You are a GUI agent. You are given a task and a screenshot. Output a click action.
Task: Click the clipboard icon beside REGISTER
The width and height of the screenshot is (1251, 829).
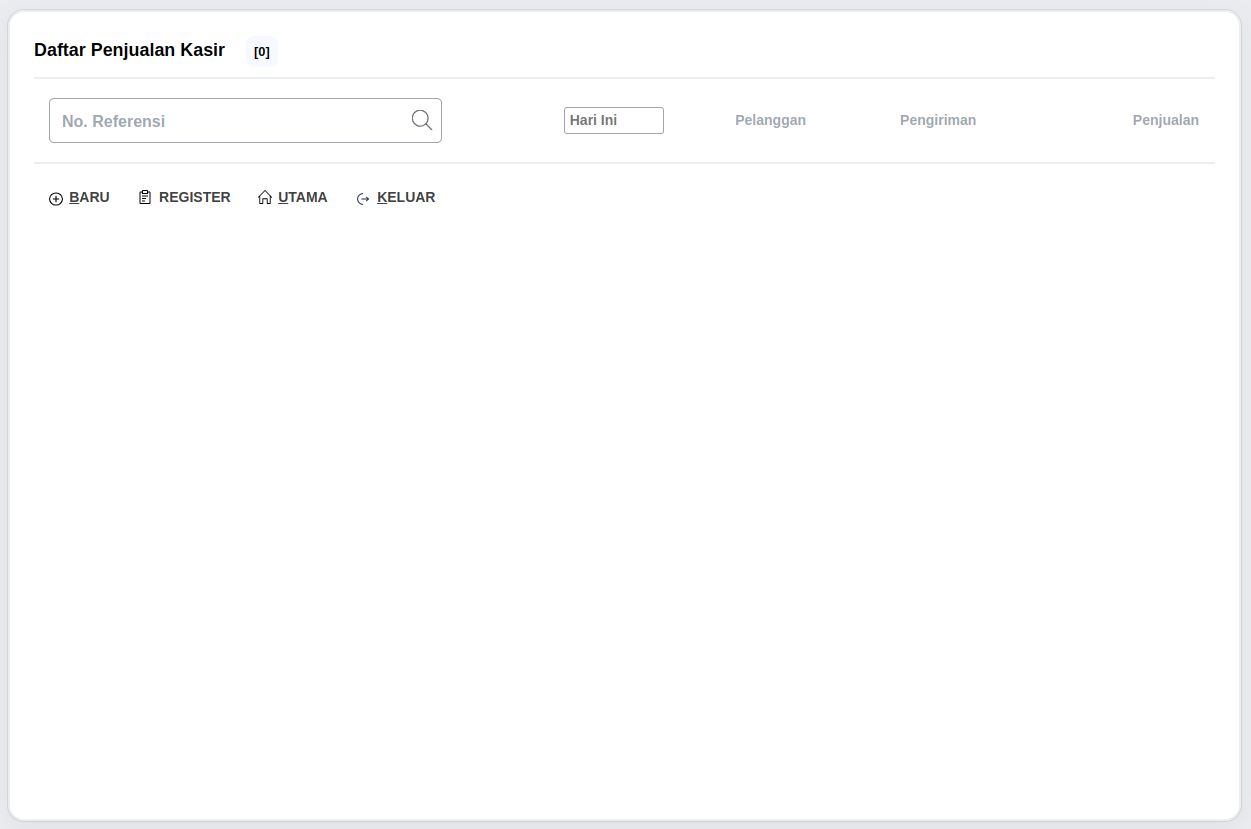tap(145, 198)
